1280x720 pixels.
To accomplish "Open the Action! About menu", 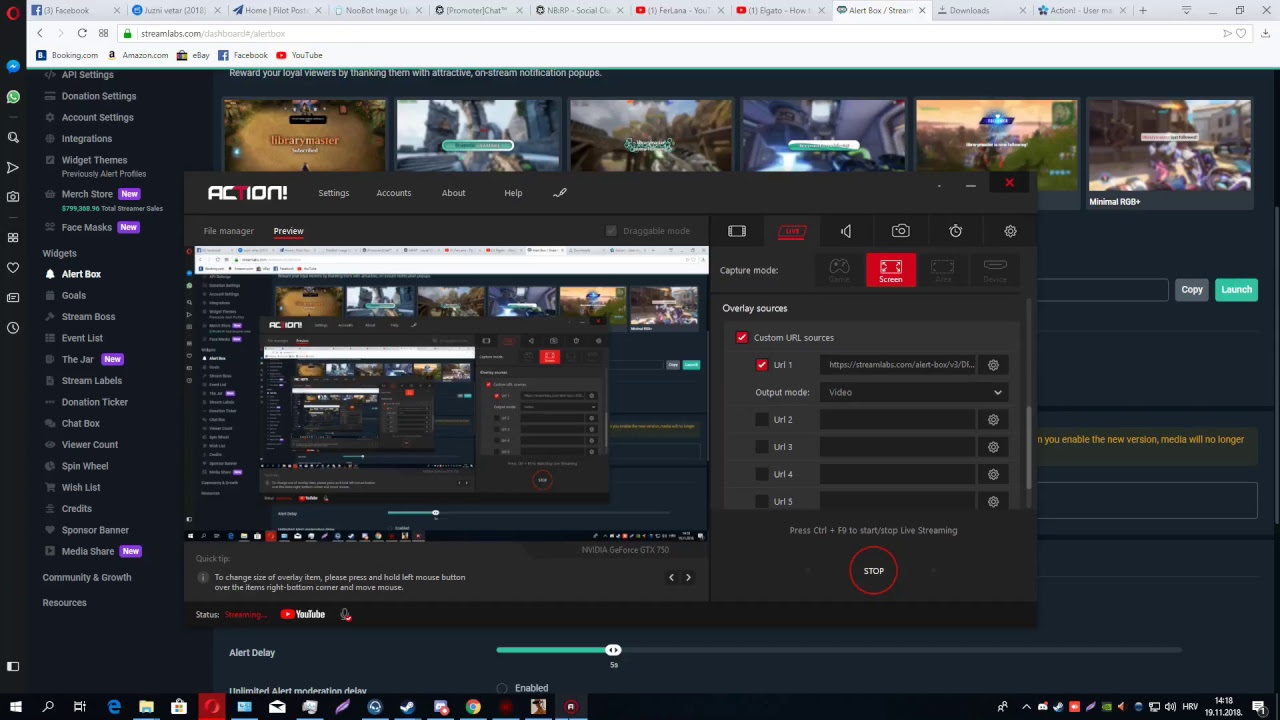I will point(454,193).
